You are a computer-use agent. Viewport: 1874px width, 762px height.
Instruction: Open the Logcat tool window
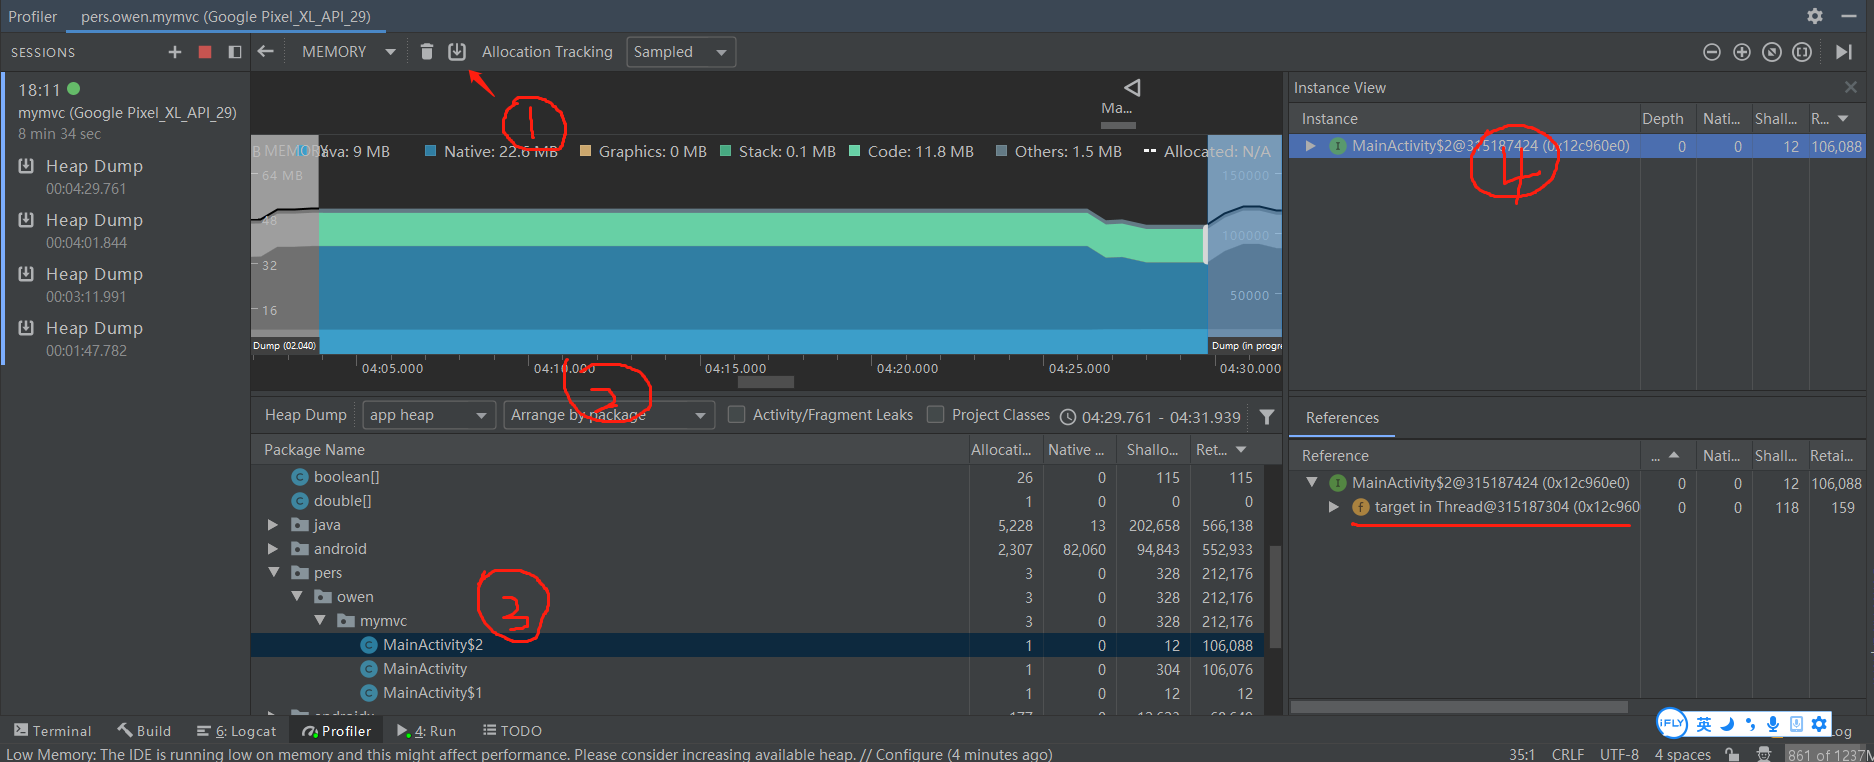pos(237,731)
